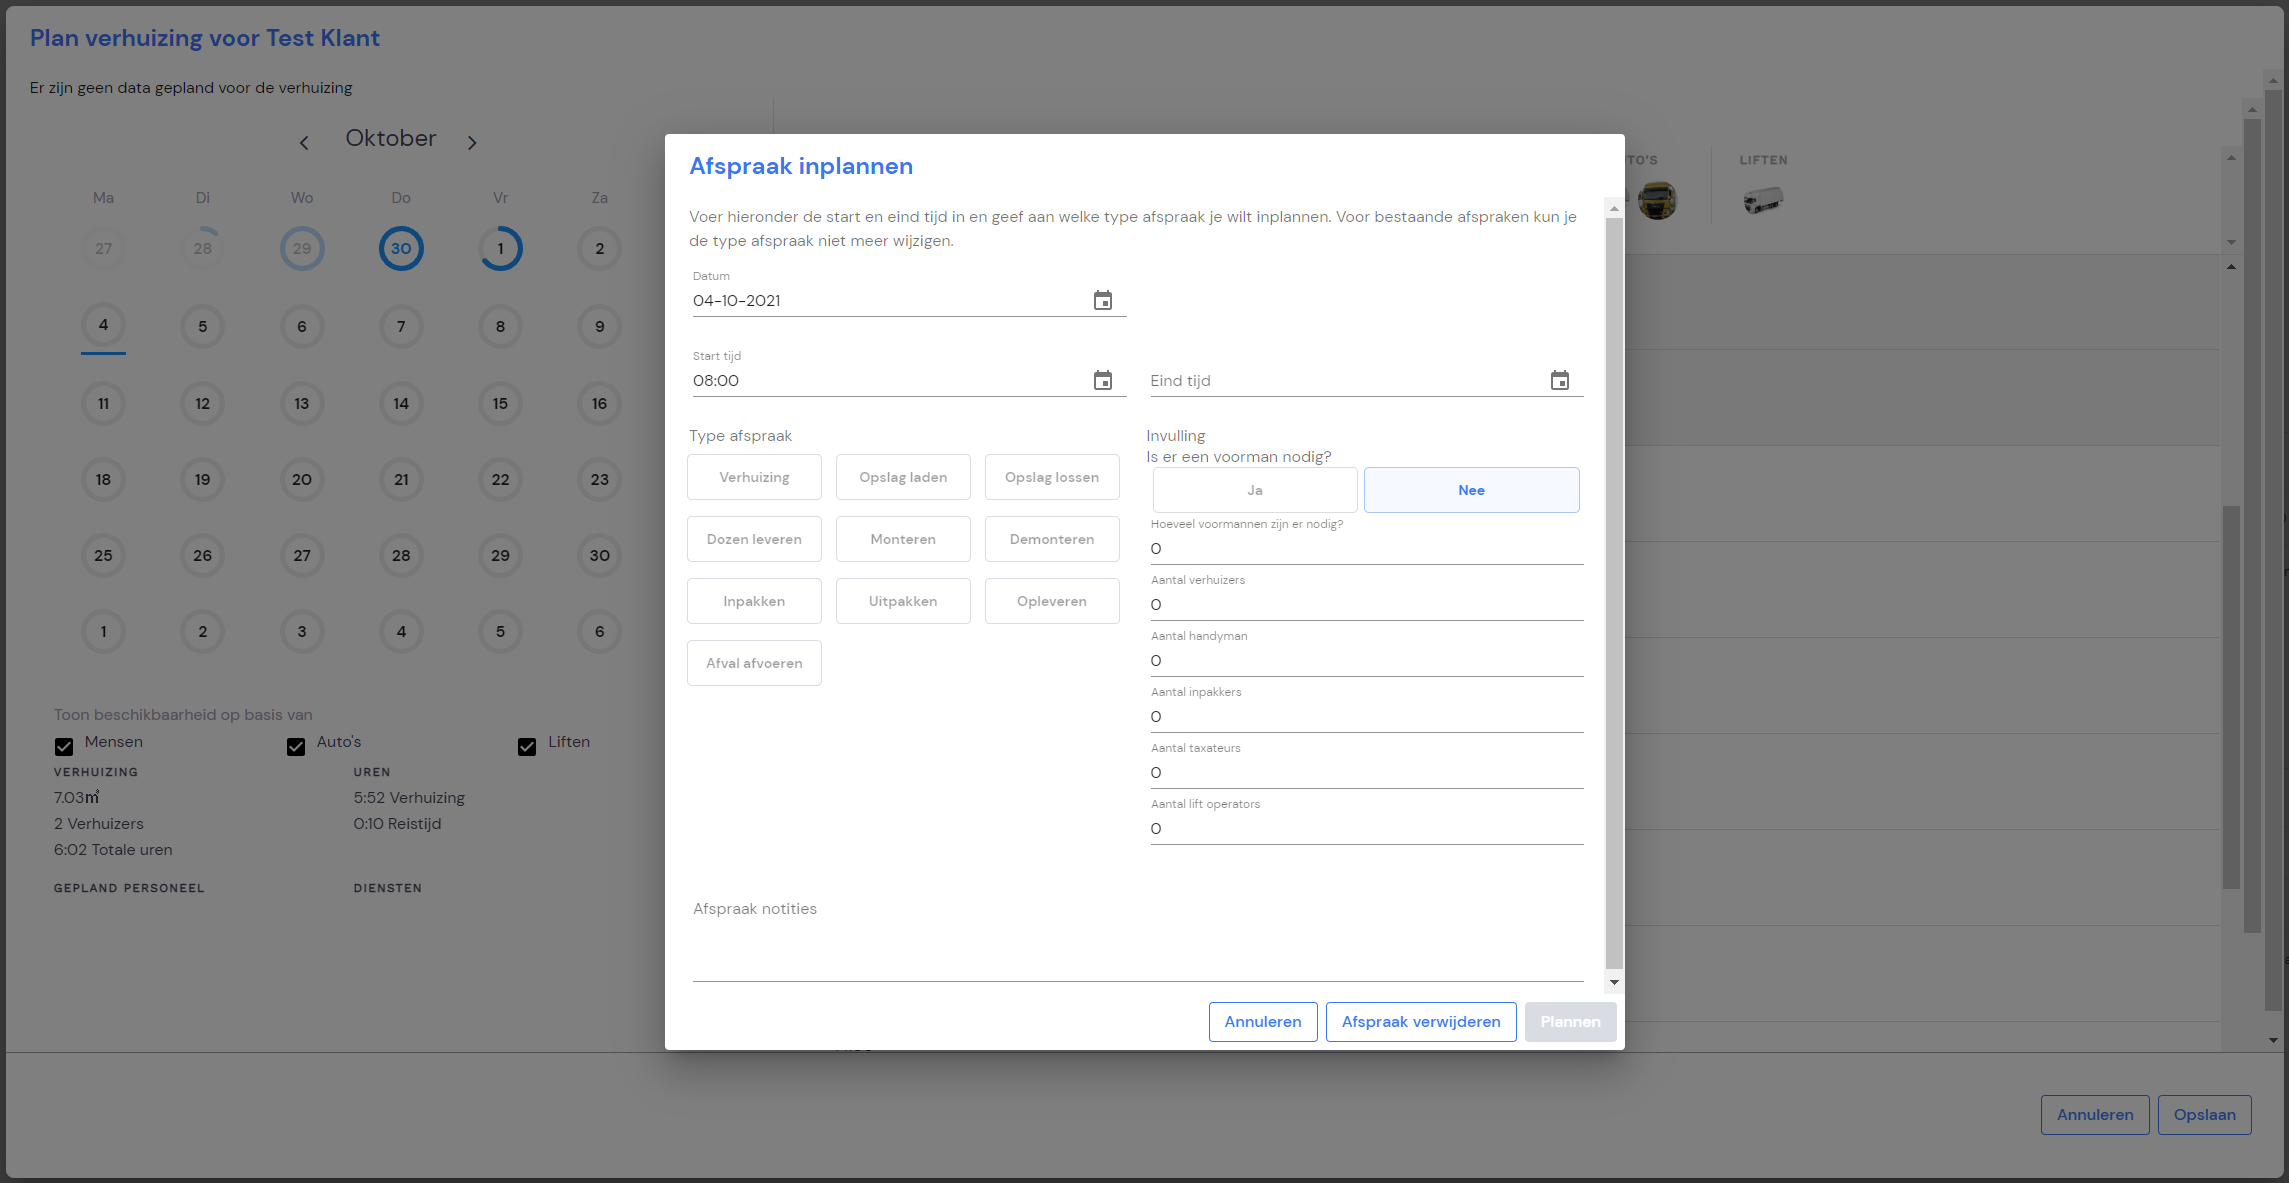The height and width of the screenshot is (1183, 2289).
Task: Go to next month after Oktober
Action: click(472, 143)
